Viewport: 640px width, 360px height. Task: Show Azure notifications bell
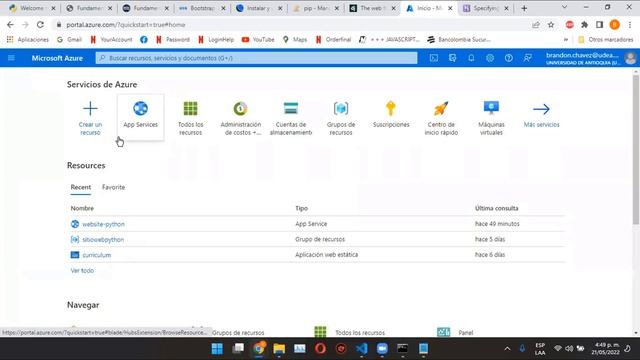click(471, 58)
